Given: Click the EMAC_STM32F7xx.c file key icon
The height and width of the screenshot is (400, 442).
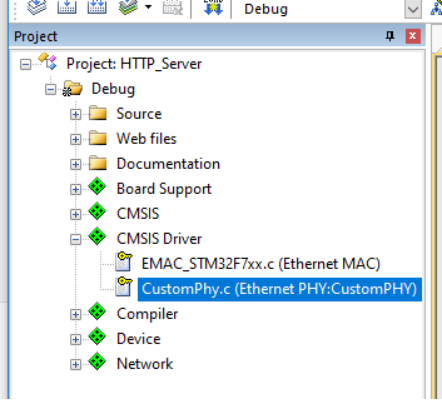Looking at the screenshot, I should [124, 261].
